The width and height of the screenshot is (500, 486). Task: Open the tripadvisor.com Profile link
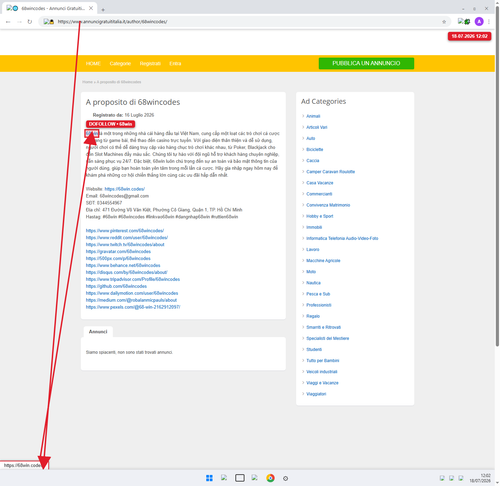[133, 279]
